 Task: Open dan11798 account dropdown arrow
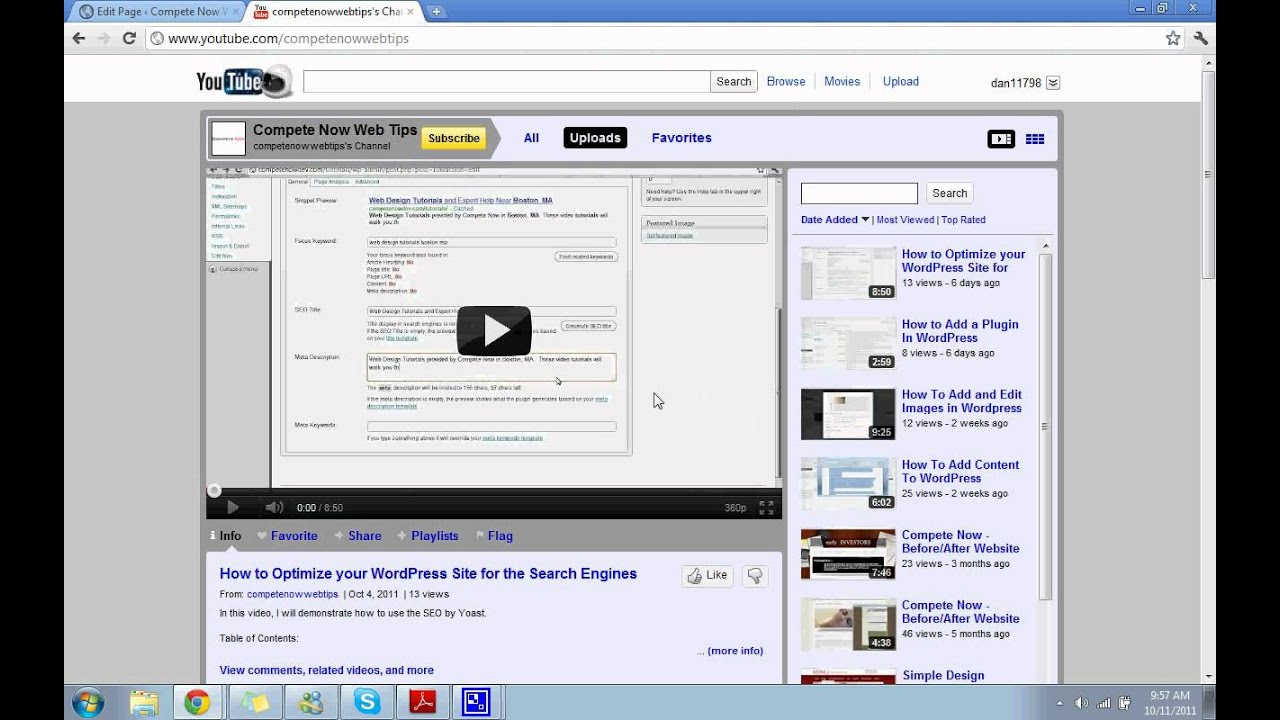(1053, 83)
